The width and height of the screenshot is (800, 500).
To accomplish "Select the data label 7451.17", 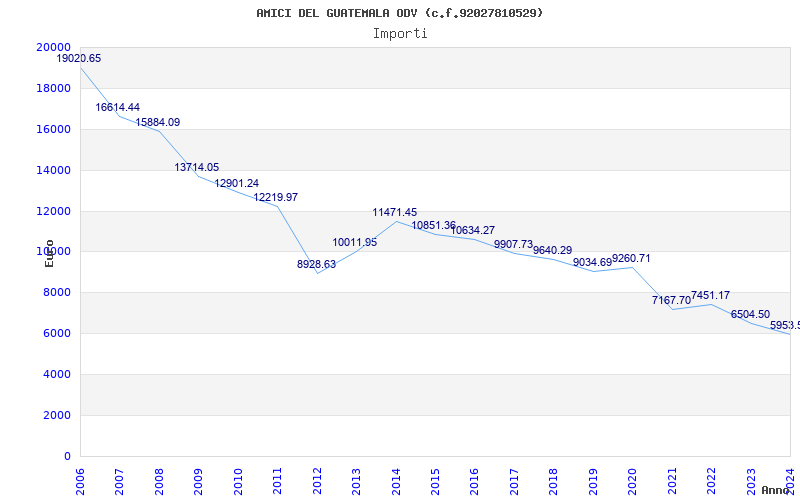I will coord(710,295).
